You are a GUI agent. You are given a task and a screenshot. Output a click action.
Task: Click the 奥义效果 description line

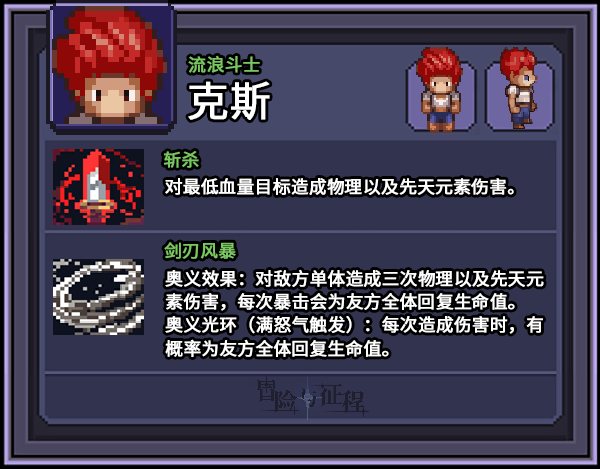355,279
